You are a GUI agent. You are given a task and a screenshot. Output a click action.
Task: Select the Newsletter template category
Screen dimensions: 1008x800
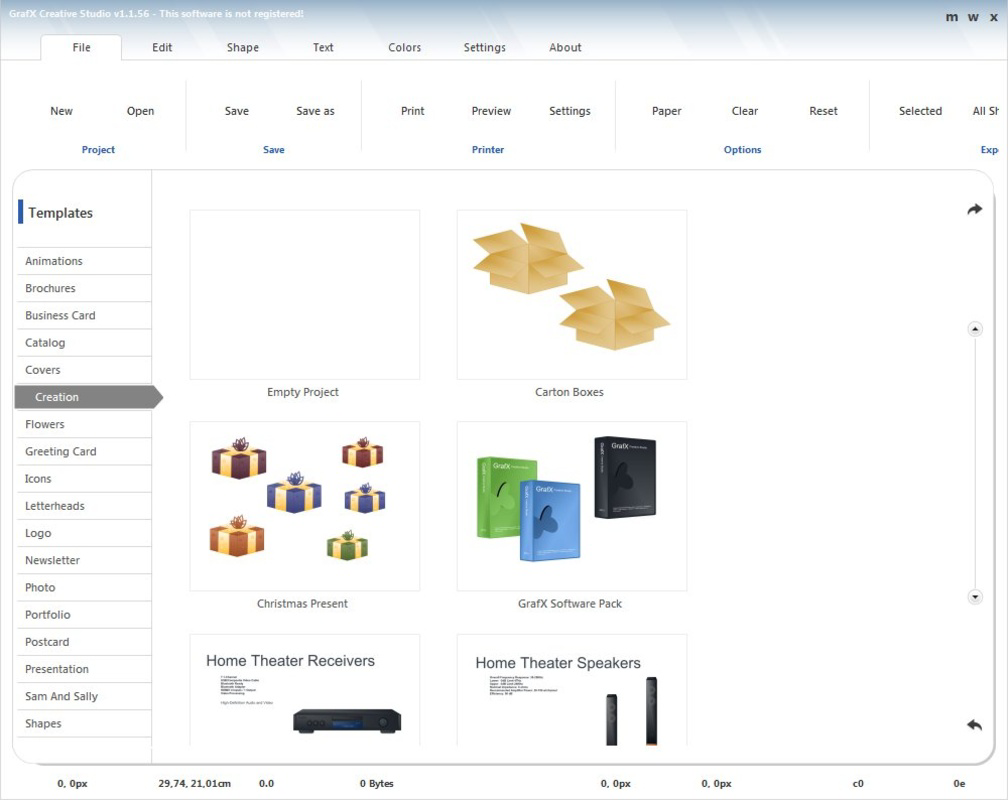(x=84, y=560)
